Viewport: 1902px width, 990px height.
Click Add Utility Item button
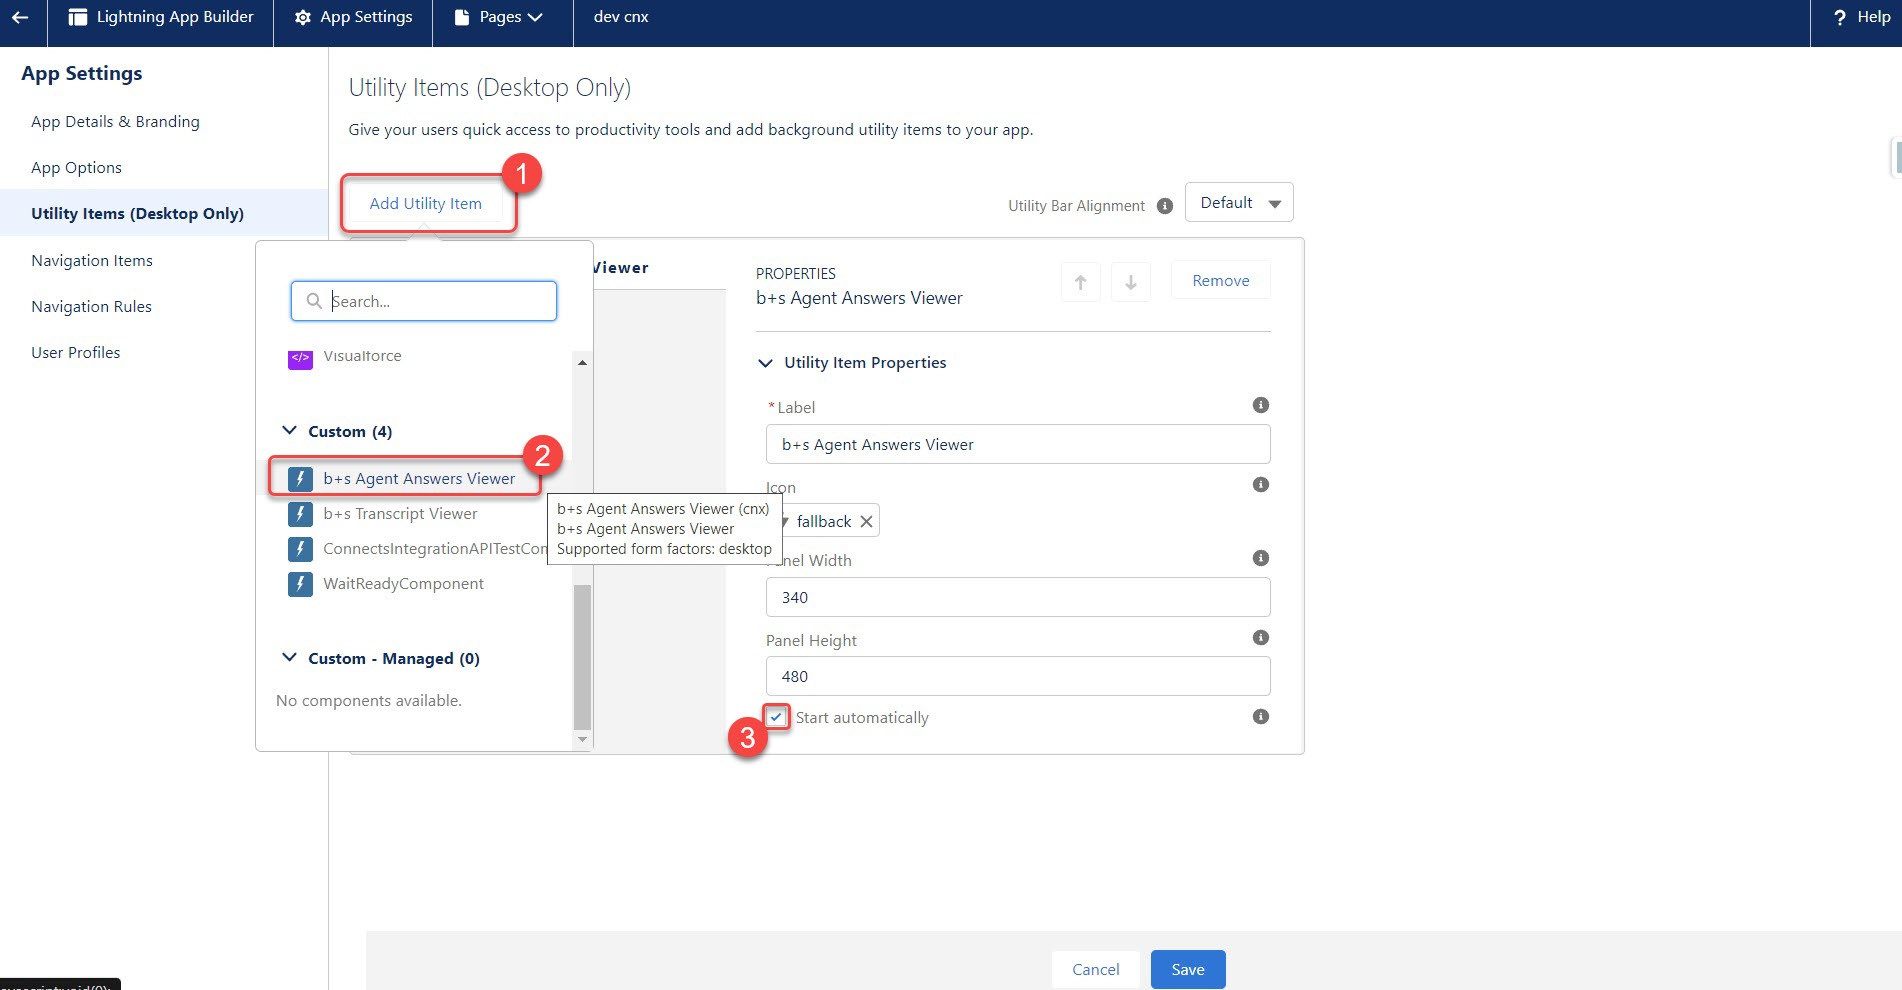(x=426, y=204)
